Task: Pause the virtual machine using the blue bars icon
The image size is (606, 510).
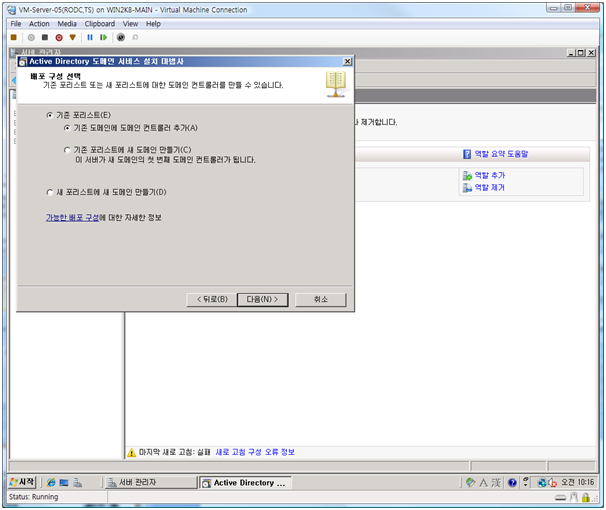Action: coord(90,37)
